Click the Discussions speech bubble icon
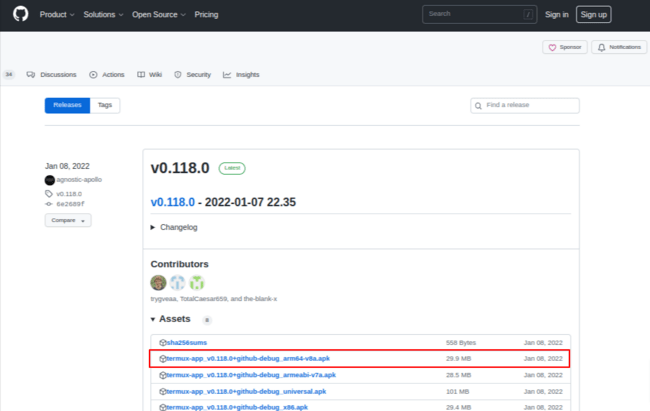 pos(31,75)
